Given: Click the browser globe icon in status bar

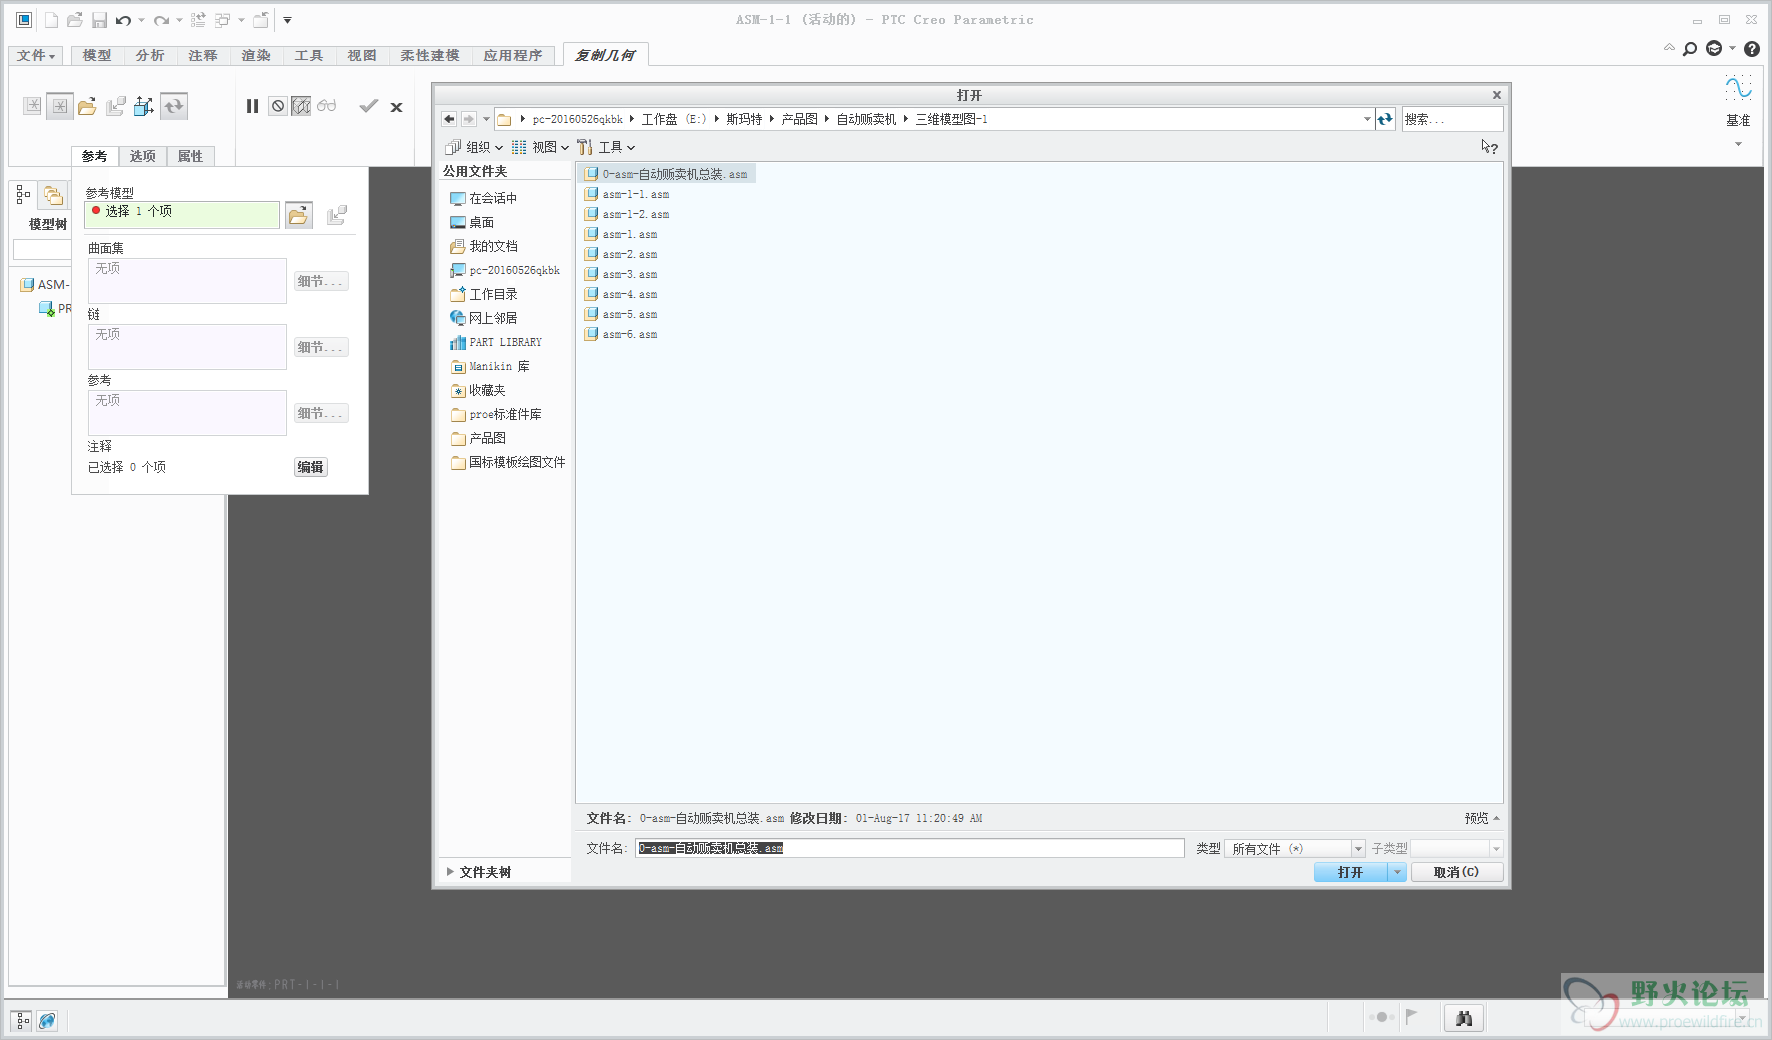Looking at the screenshot, I should 47,1021.
